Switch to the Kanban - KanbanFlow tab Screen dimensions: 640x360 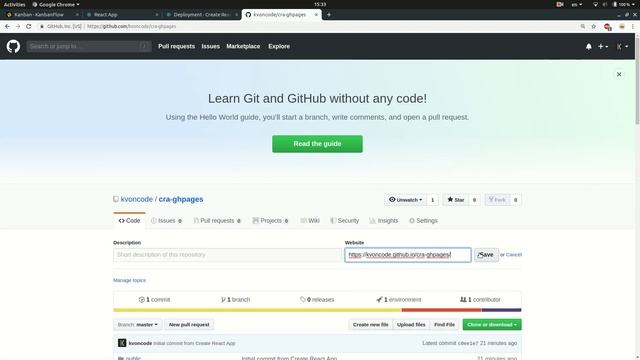coord(41,15)
